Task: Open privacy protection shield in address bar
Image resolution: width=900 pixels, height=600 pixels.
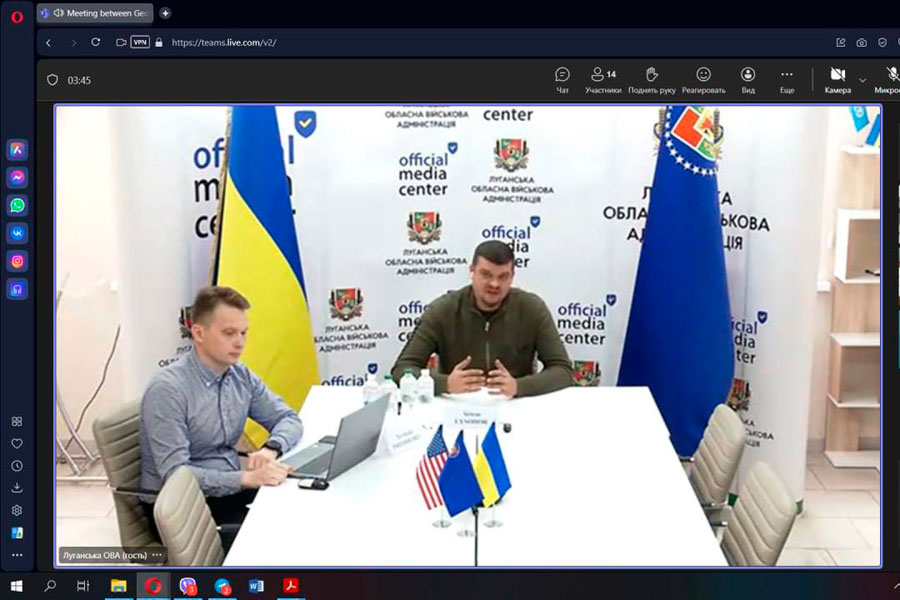Action: (x=882, y=42)
